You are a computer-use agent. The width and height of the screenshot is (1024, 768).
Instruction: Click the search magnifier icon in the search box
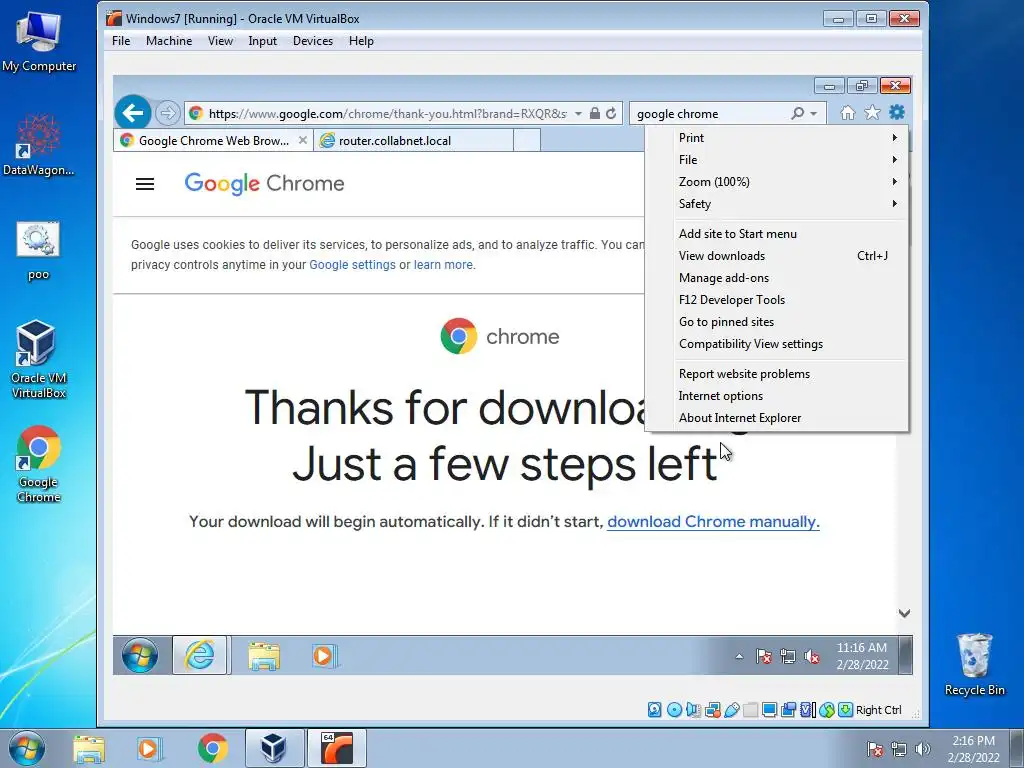point(797,114)
